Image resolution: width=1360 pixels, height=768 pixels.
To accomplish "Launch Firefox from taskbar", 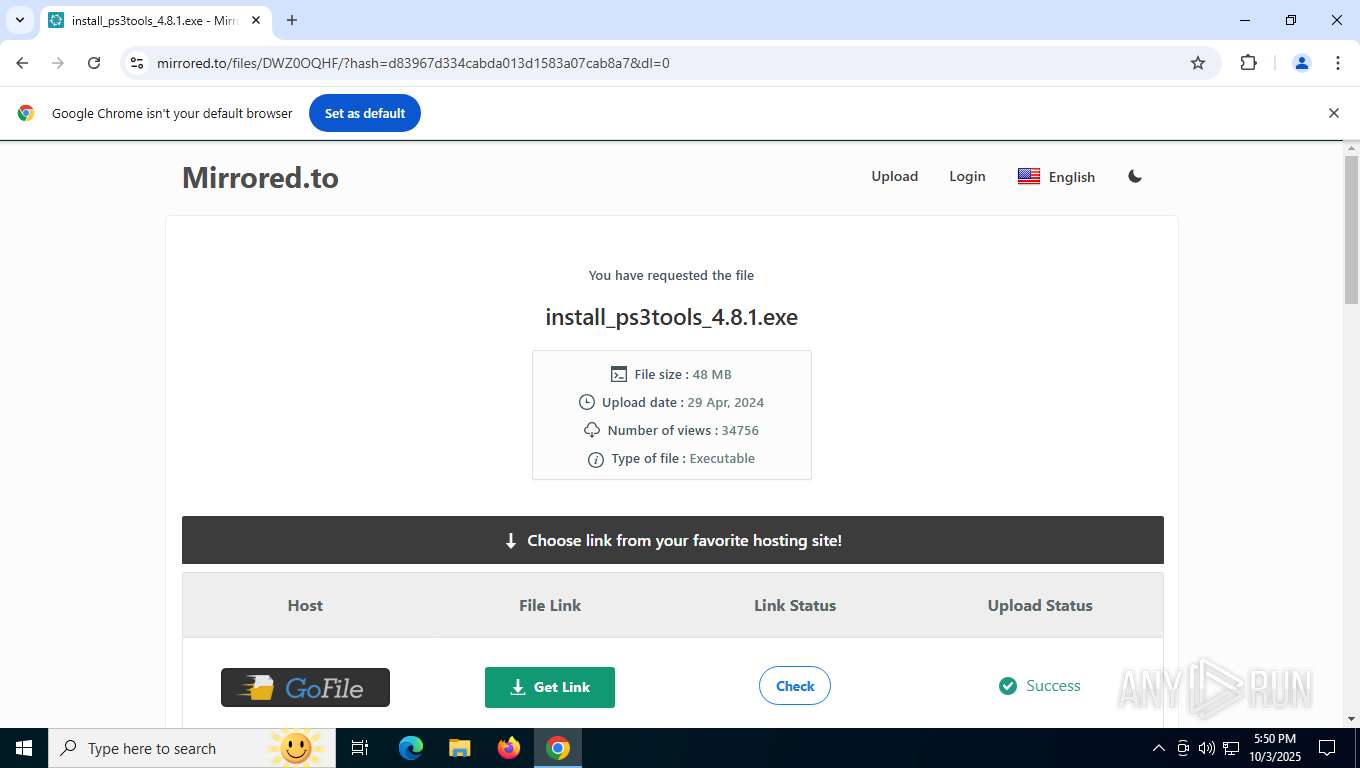I will click(509, 748).
